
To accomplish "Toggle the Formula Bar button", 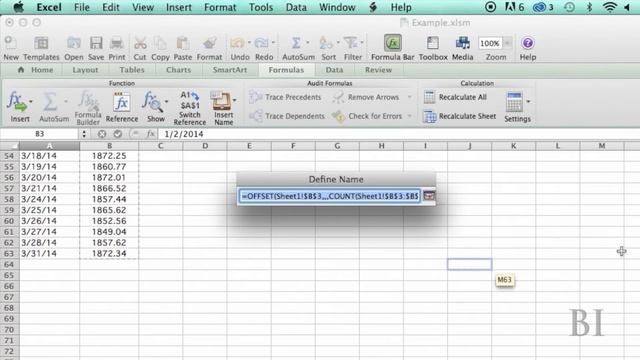I will pyautogui.click(x=393, y=43).
